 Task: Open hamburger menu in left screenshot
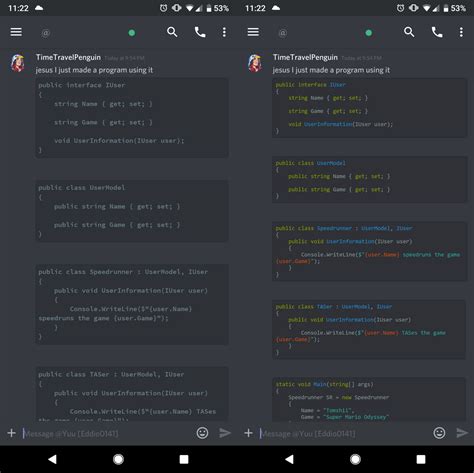[x=16, y=32]
